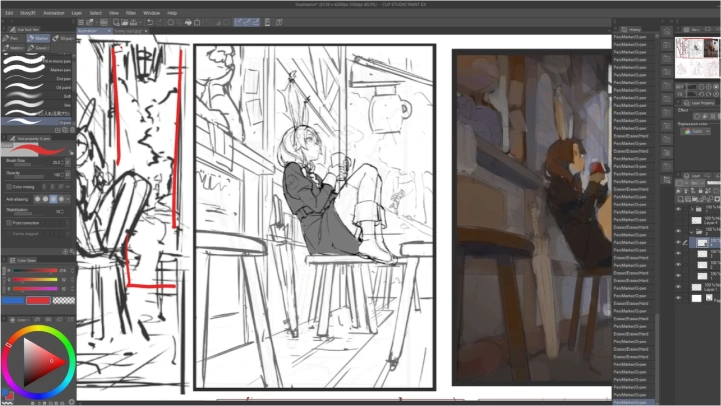Click the Scale/Rotate transform icon in toolbar
Viewport: 721px width, 406px height.
pyautogui.click(x=197, y=22)
